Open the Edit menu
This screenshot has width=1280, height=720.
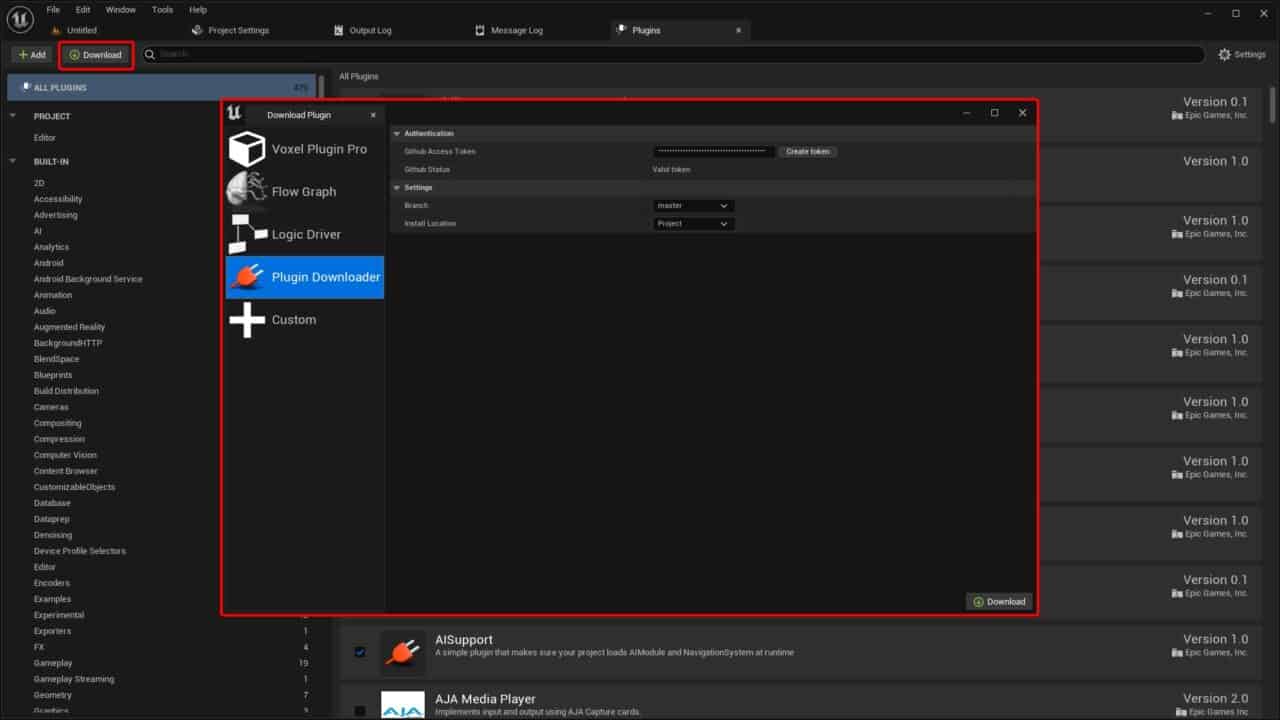83,9
